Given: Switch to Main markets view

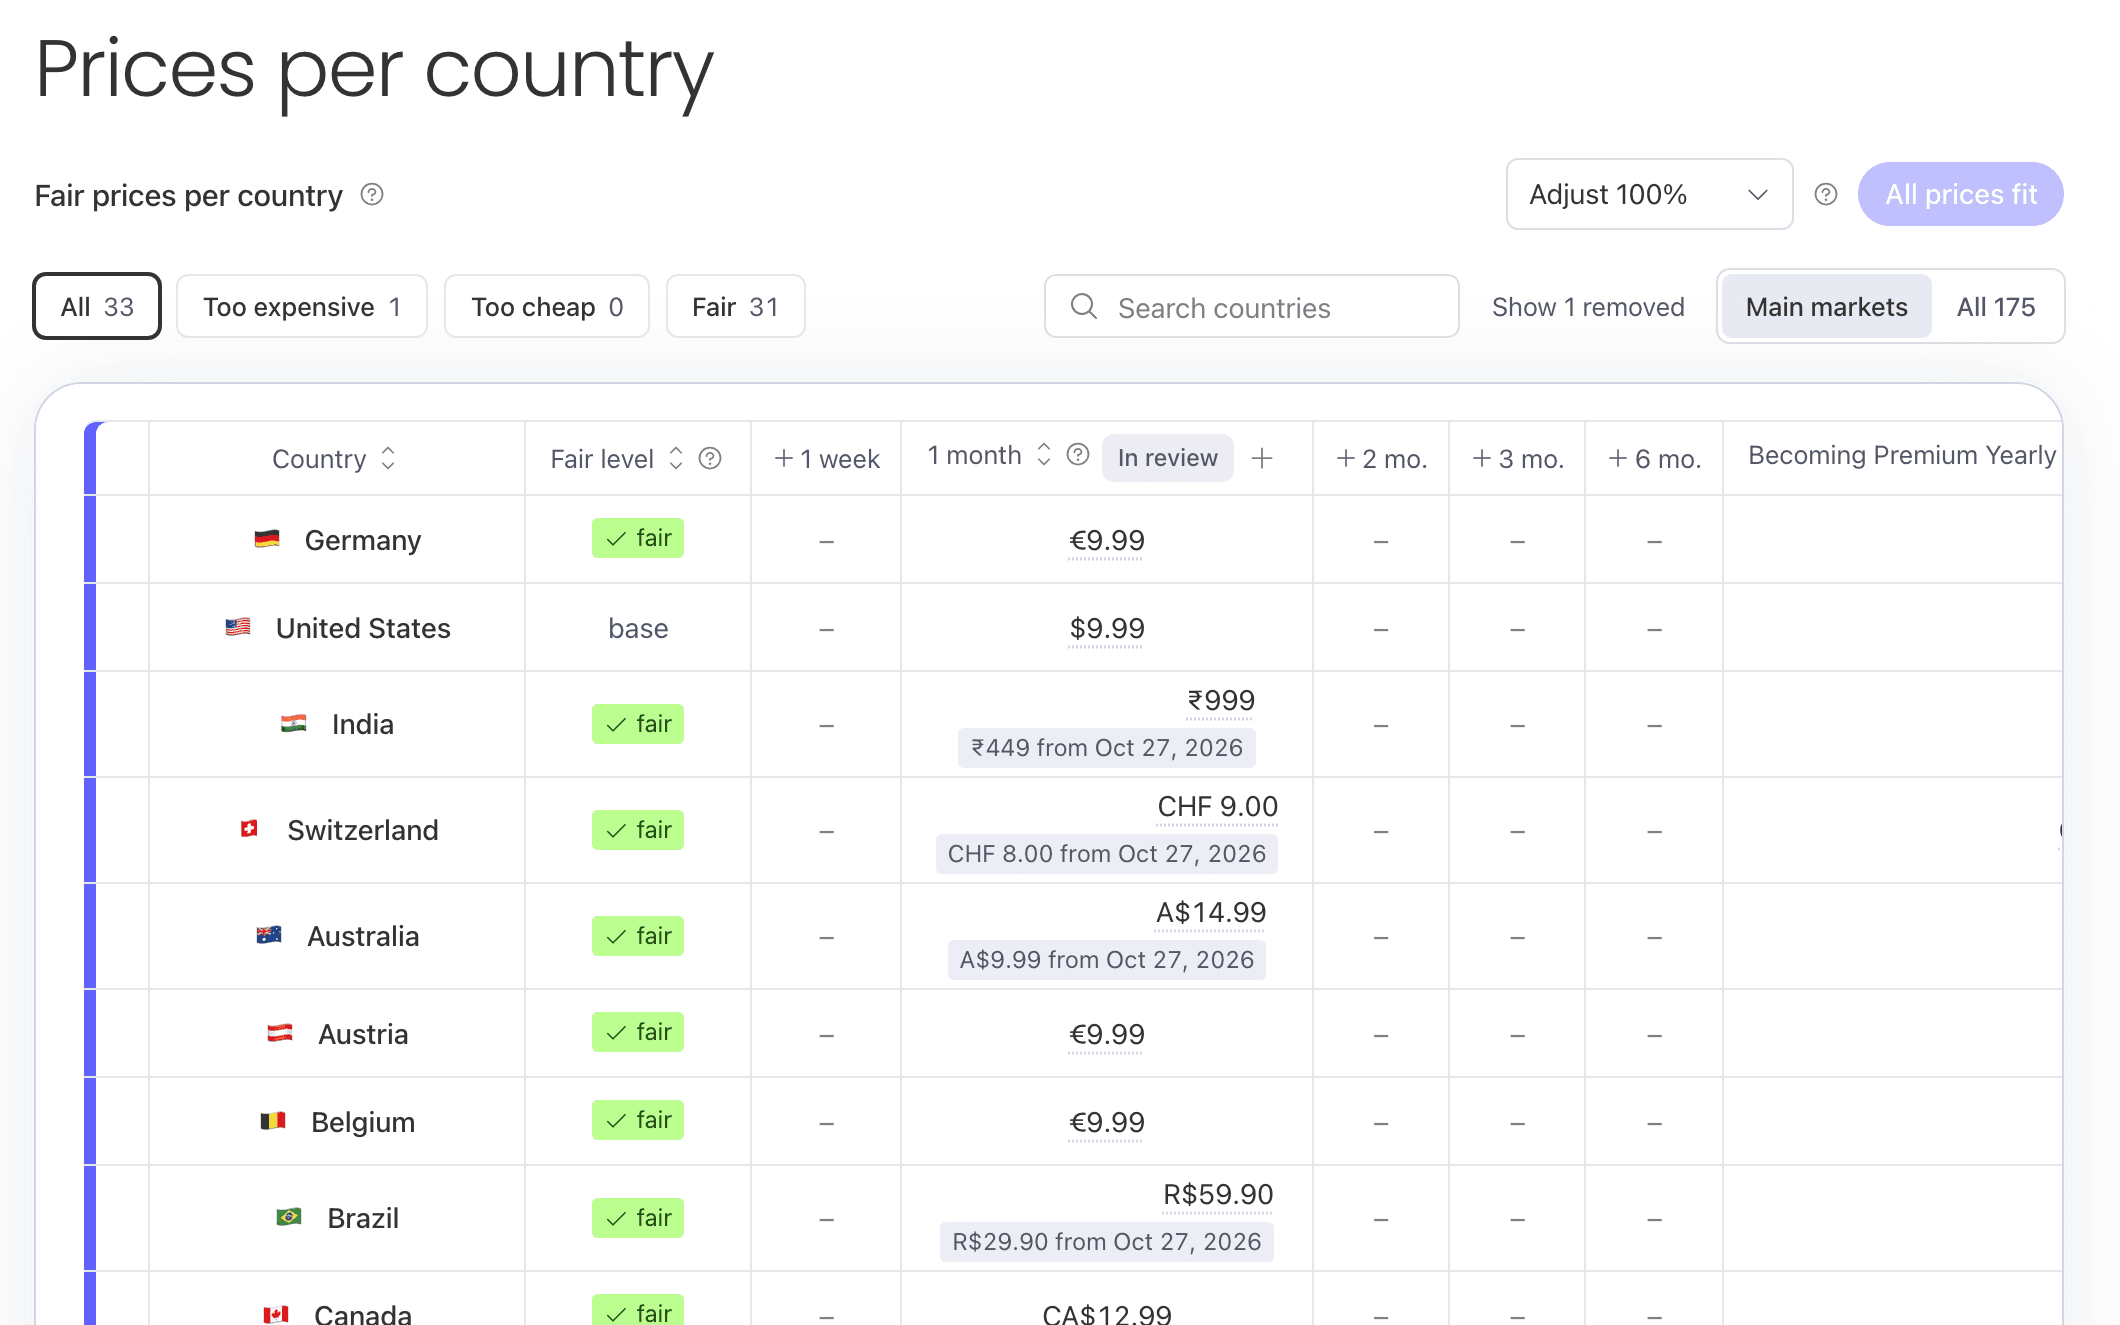Looking at the screenshot, I should [1826, 306].
